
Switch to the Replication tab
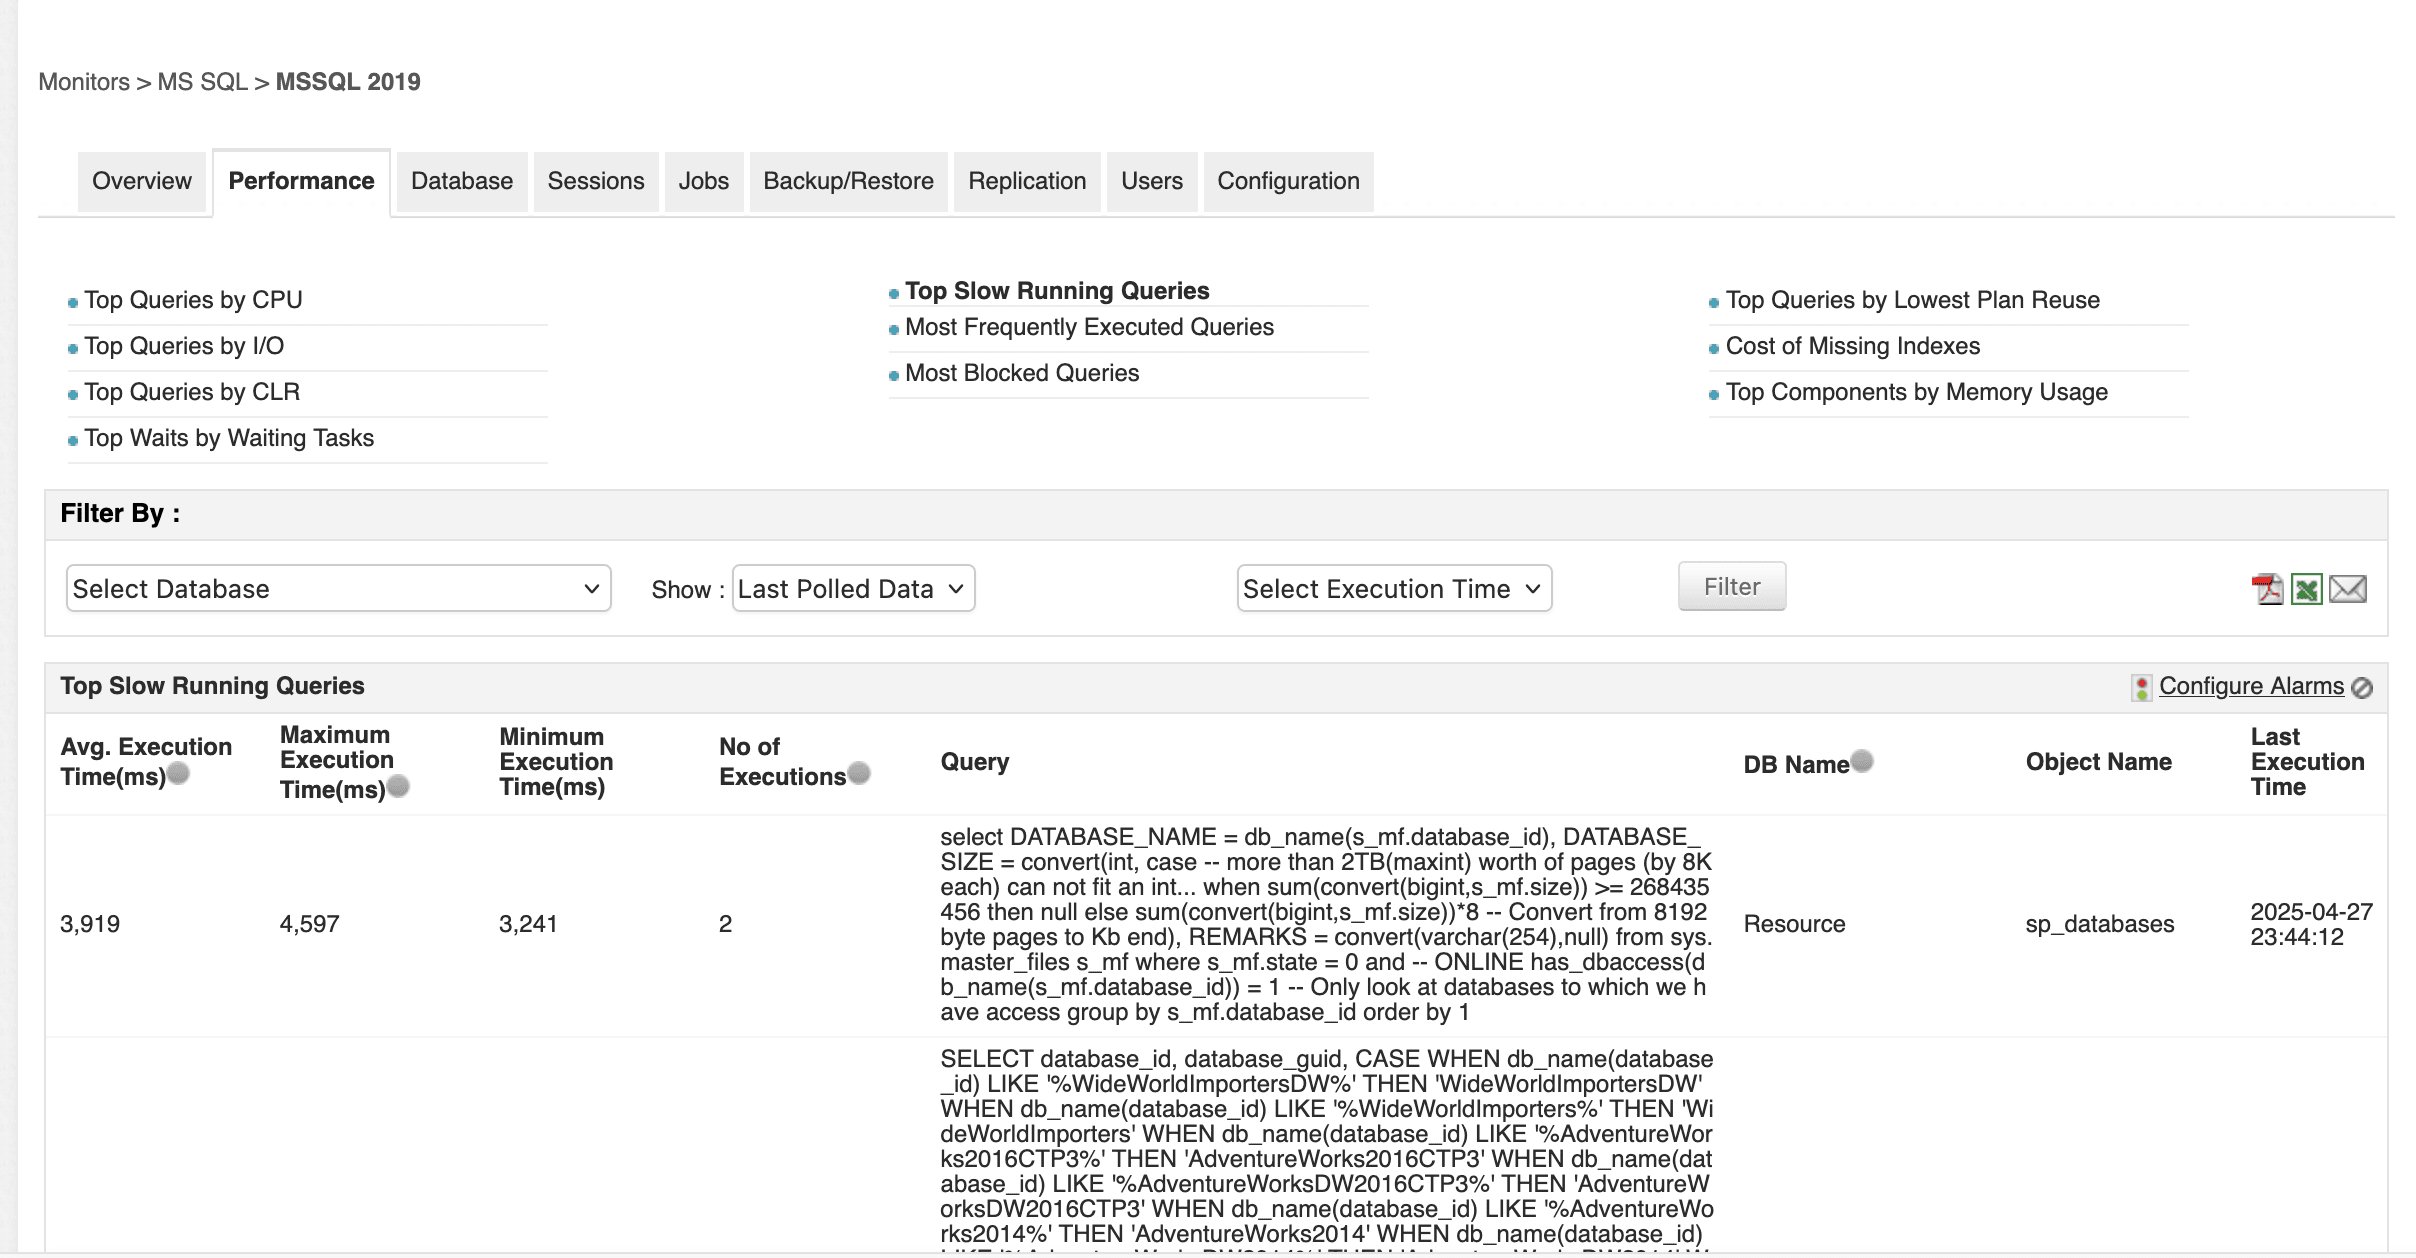click(1026, 181)
